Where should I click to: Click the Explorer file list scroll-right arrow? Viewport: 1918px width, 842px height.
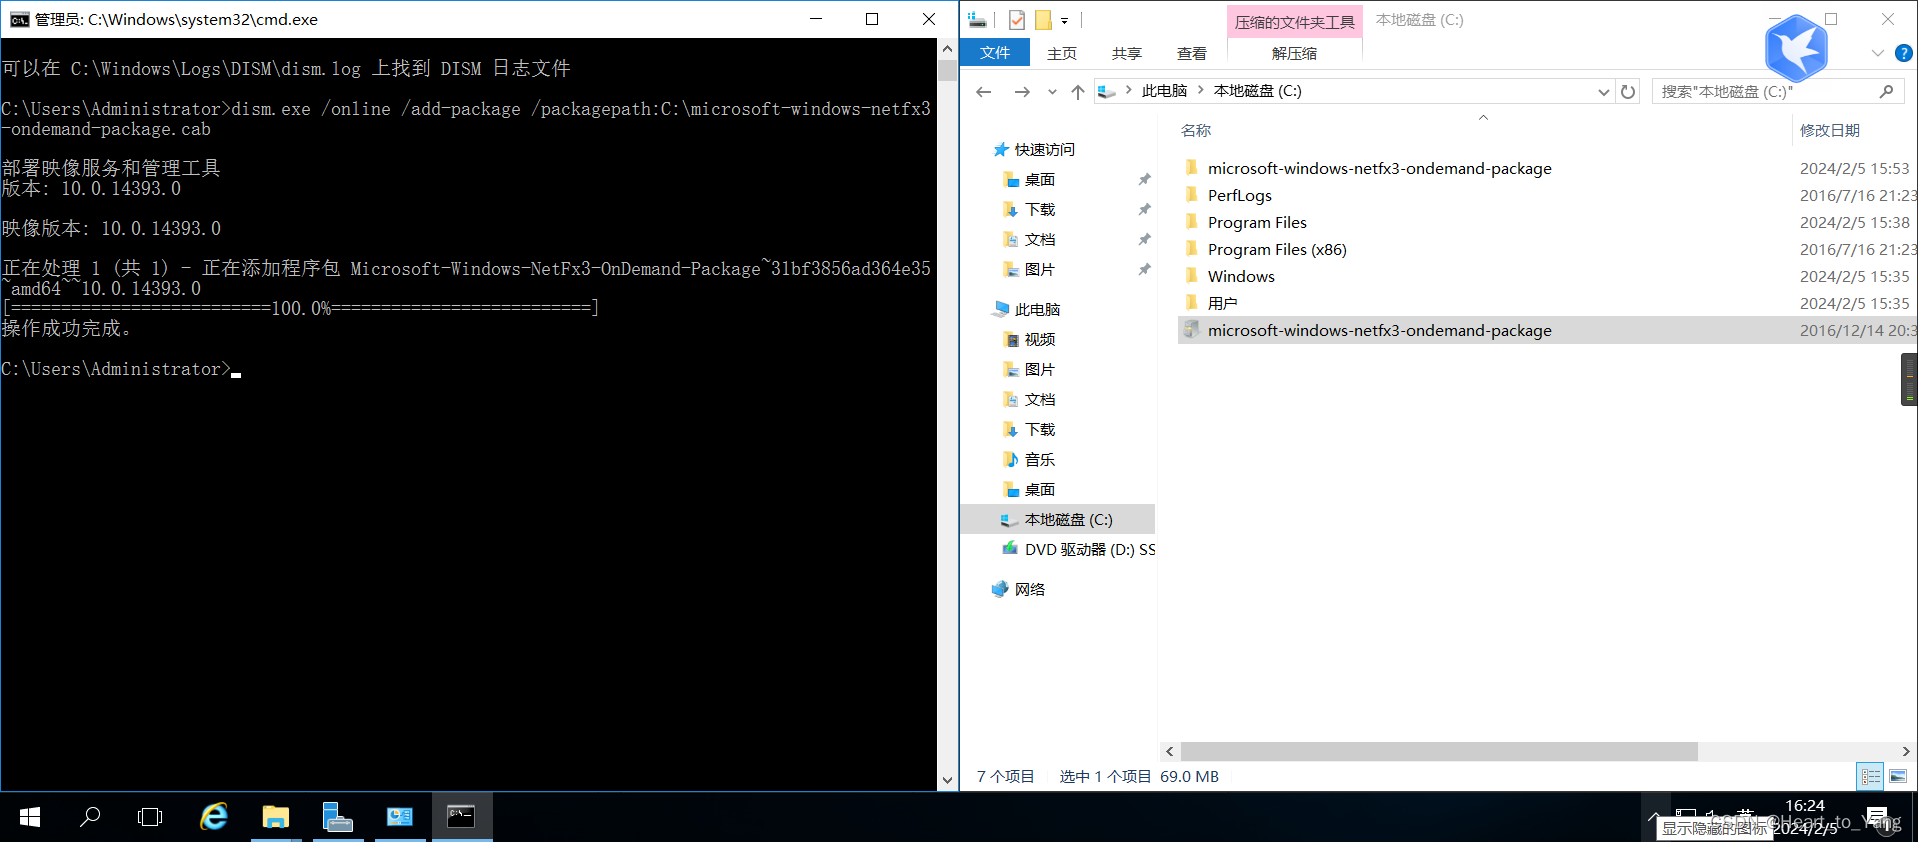pyautogui.click(x=1906, y=751)
